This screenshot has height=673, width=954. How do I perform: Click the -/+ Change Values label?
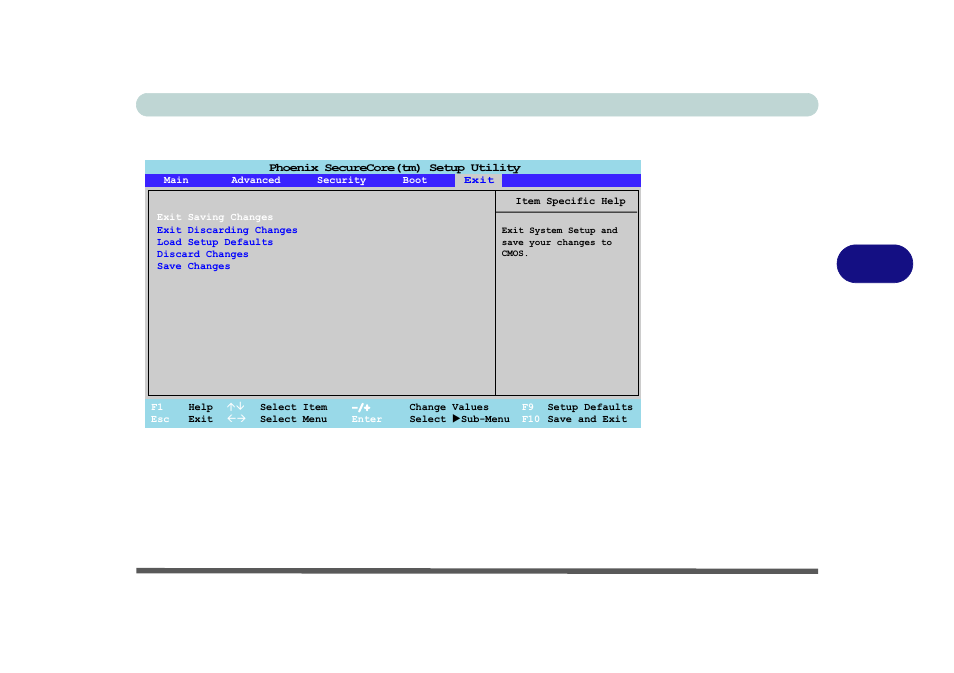click(420, 407)
